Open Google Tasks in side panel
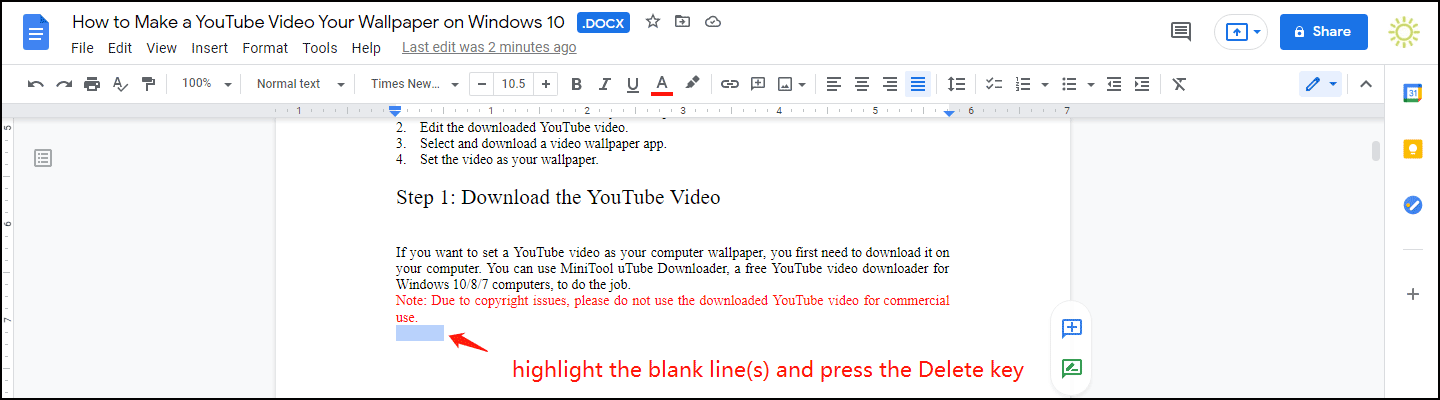The image size is (1440, 400). pos(1412,205)
